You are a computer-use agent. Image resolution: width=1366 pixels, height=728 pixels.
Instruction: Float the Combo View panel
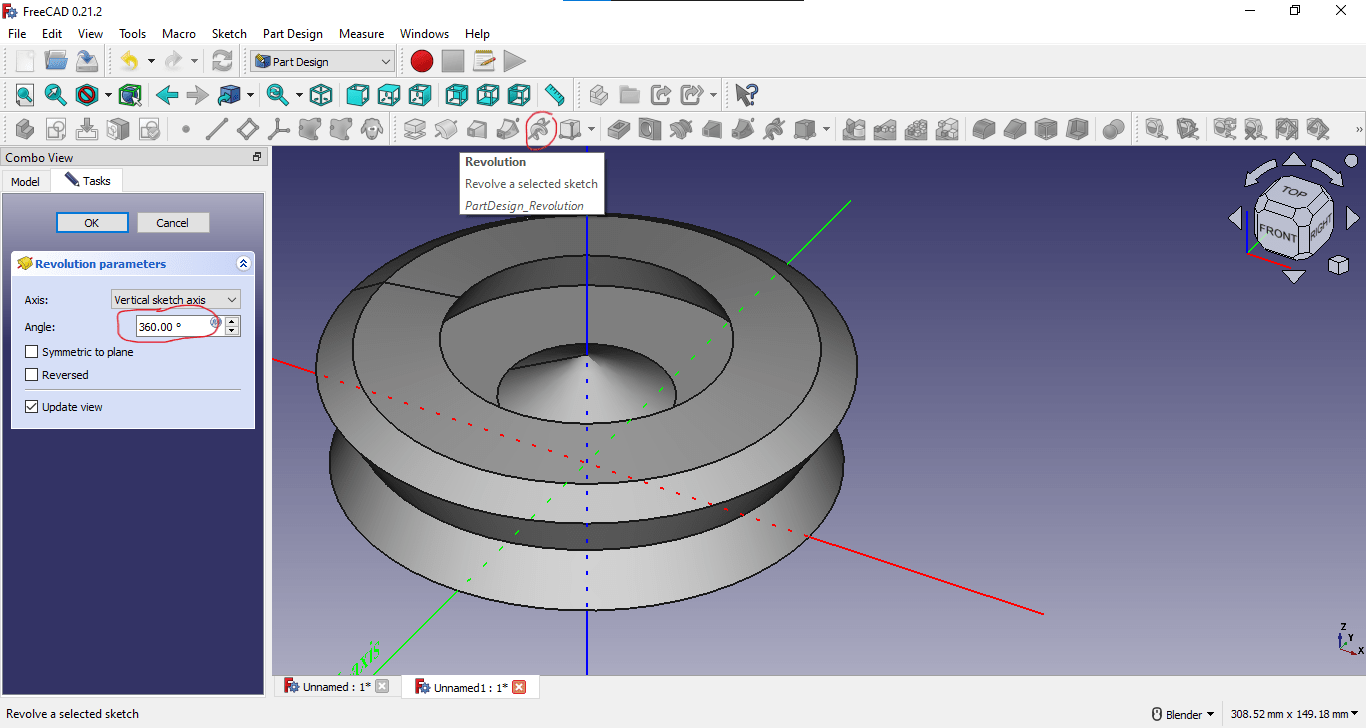coord(257,157)
